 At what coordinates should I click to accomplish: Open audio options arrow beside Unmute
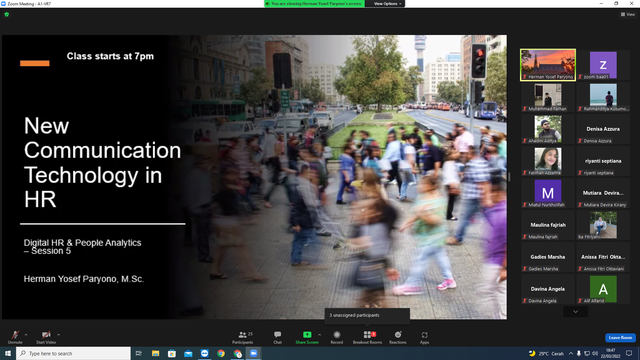pyautogui.click(x=26, y=335)
